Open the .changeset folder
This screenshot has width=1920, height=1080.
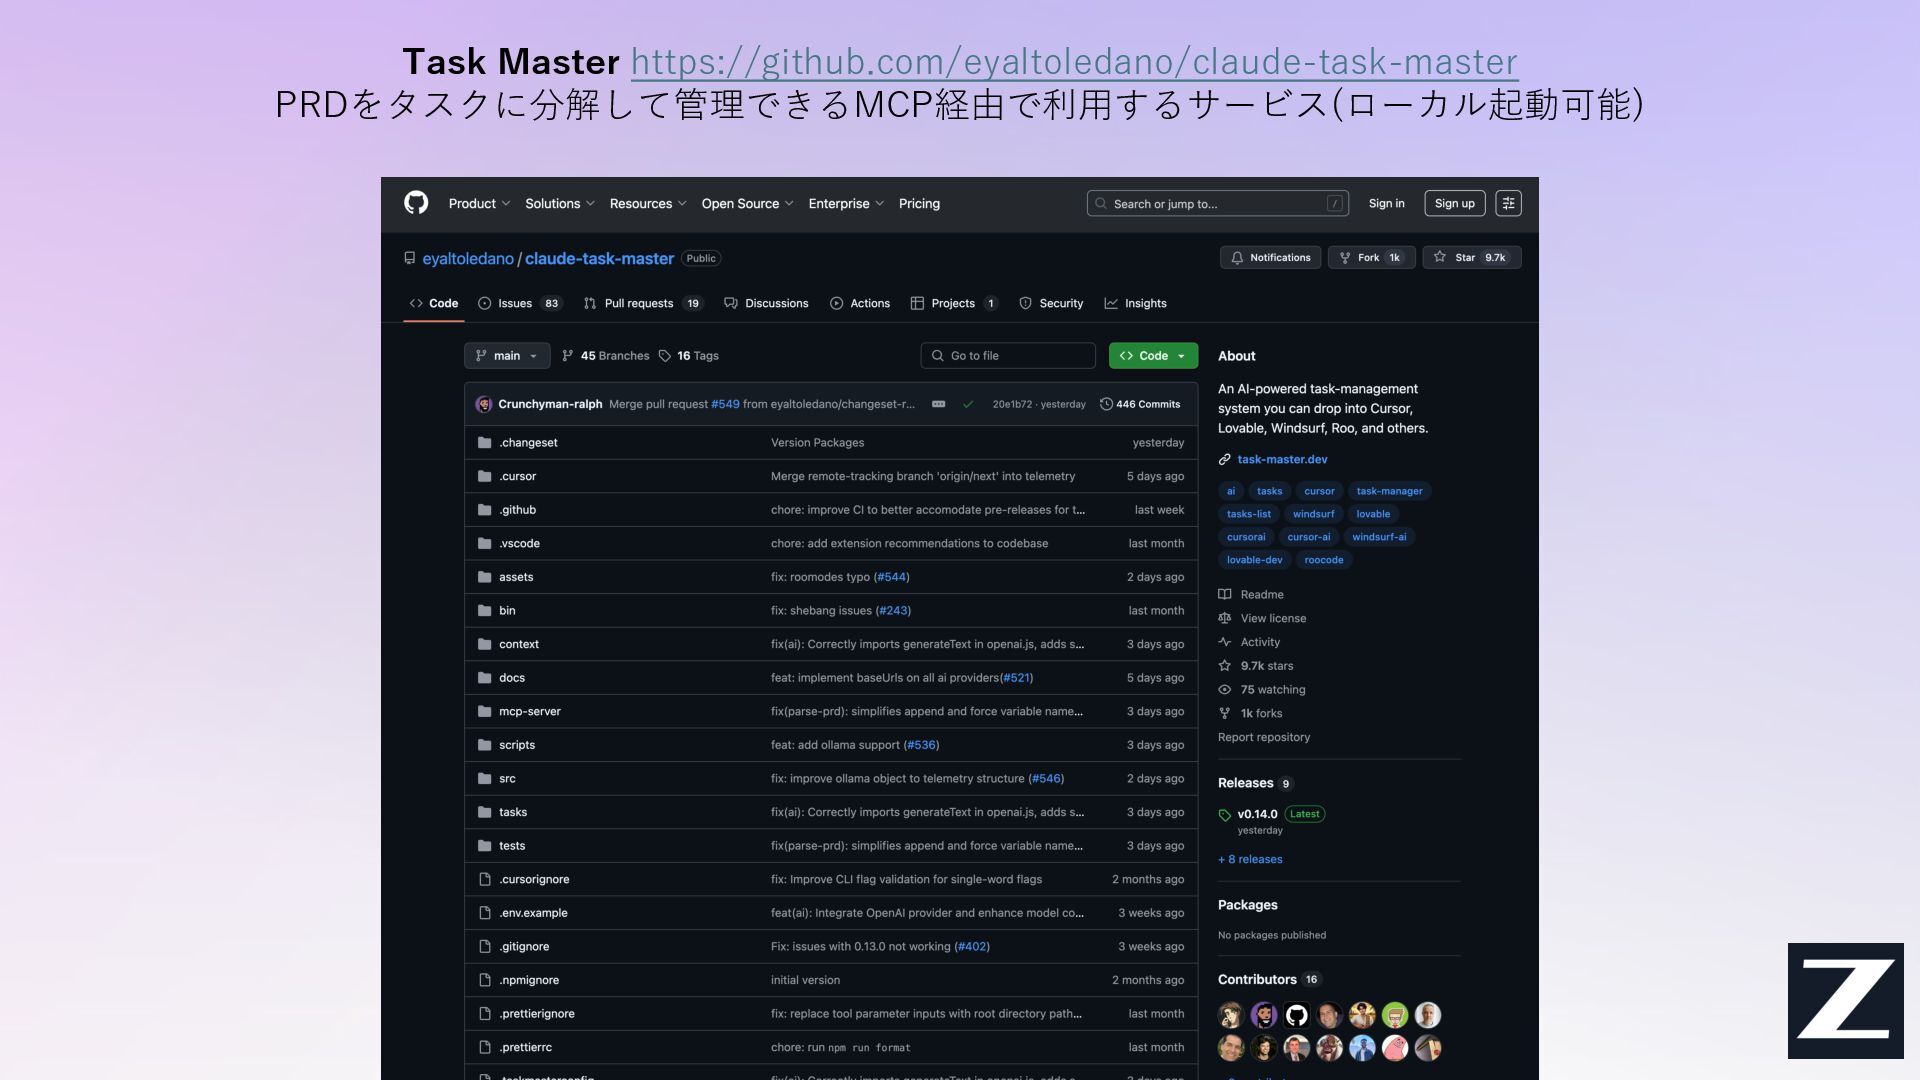click(x=528, y=442)
